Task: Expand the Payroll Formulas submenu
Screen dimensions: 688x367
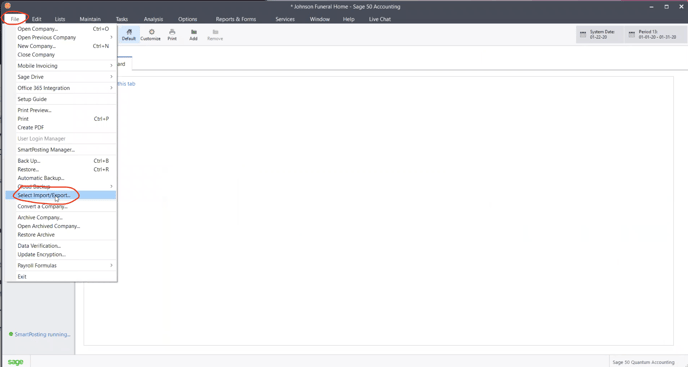Action: [61, 266]
